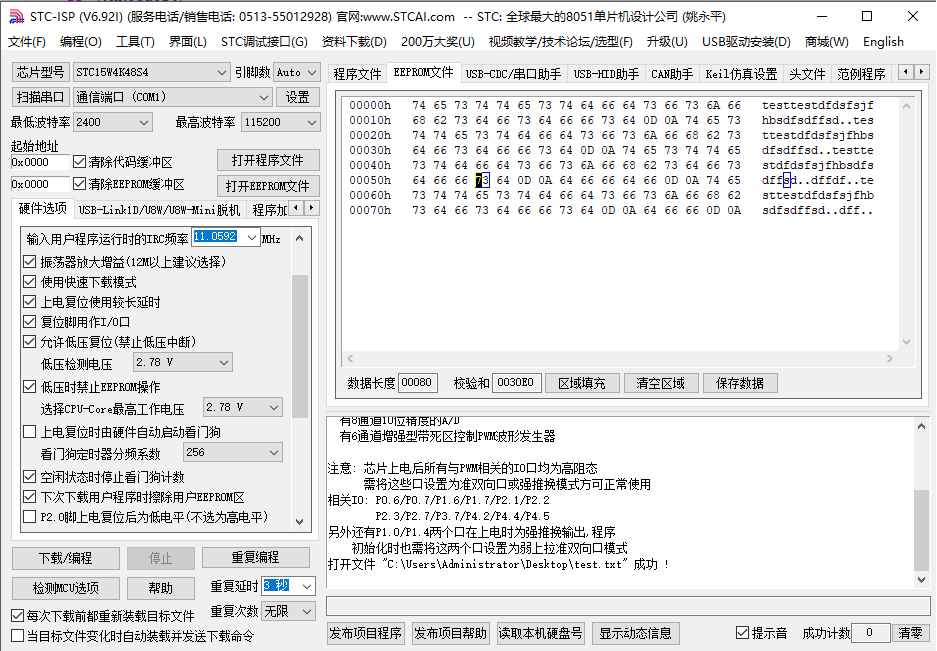
Task: Click 数据长度 00080 field
Action: [x=417, y=383]
